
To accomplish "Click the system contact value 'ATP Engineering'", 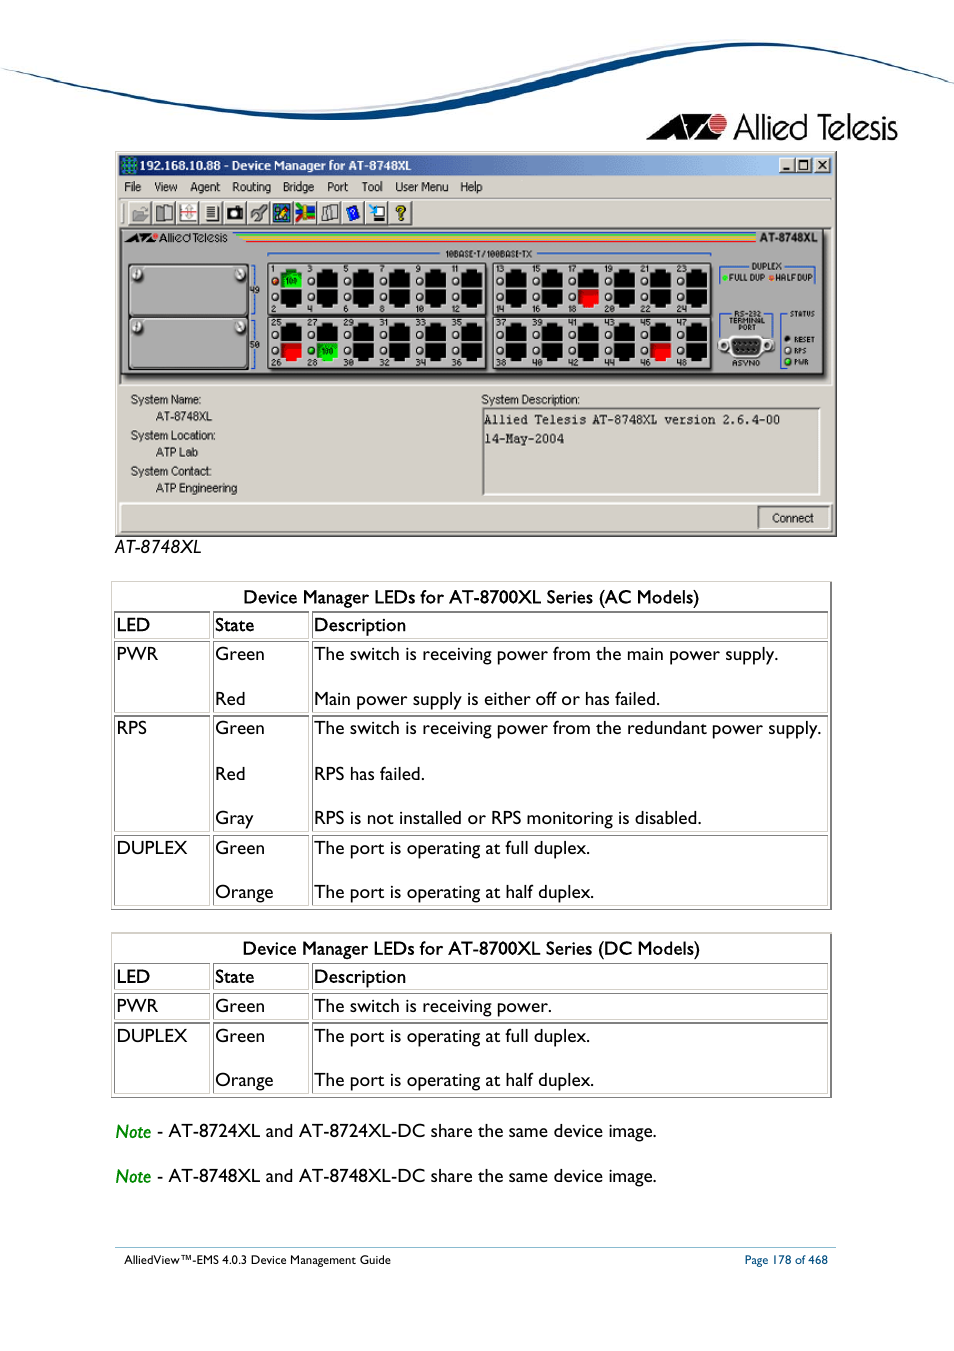I will 196,489.
